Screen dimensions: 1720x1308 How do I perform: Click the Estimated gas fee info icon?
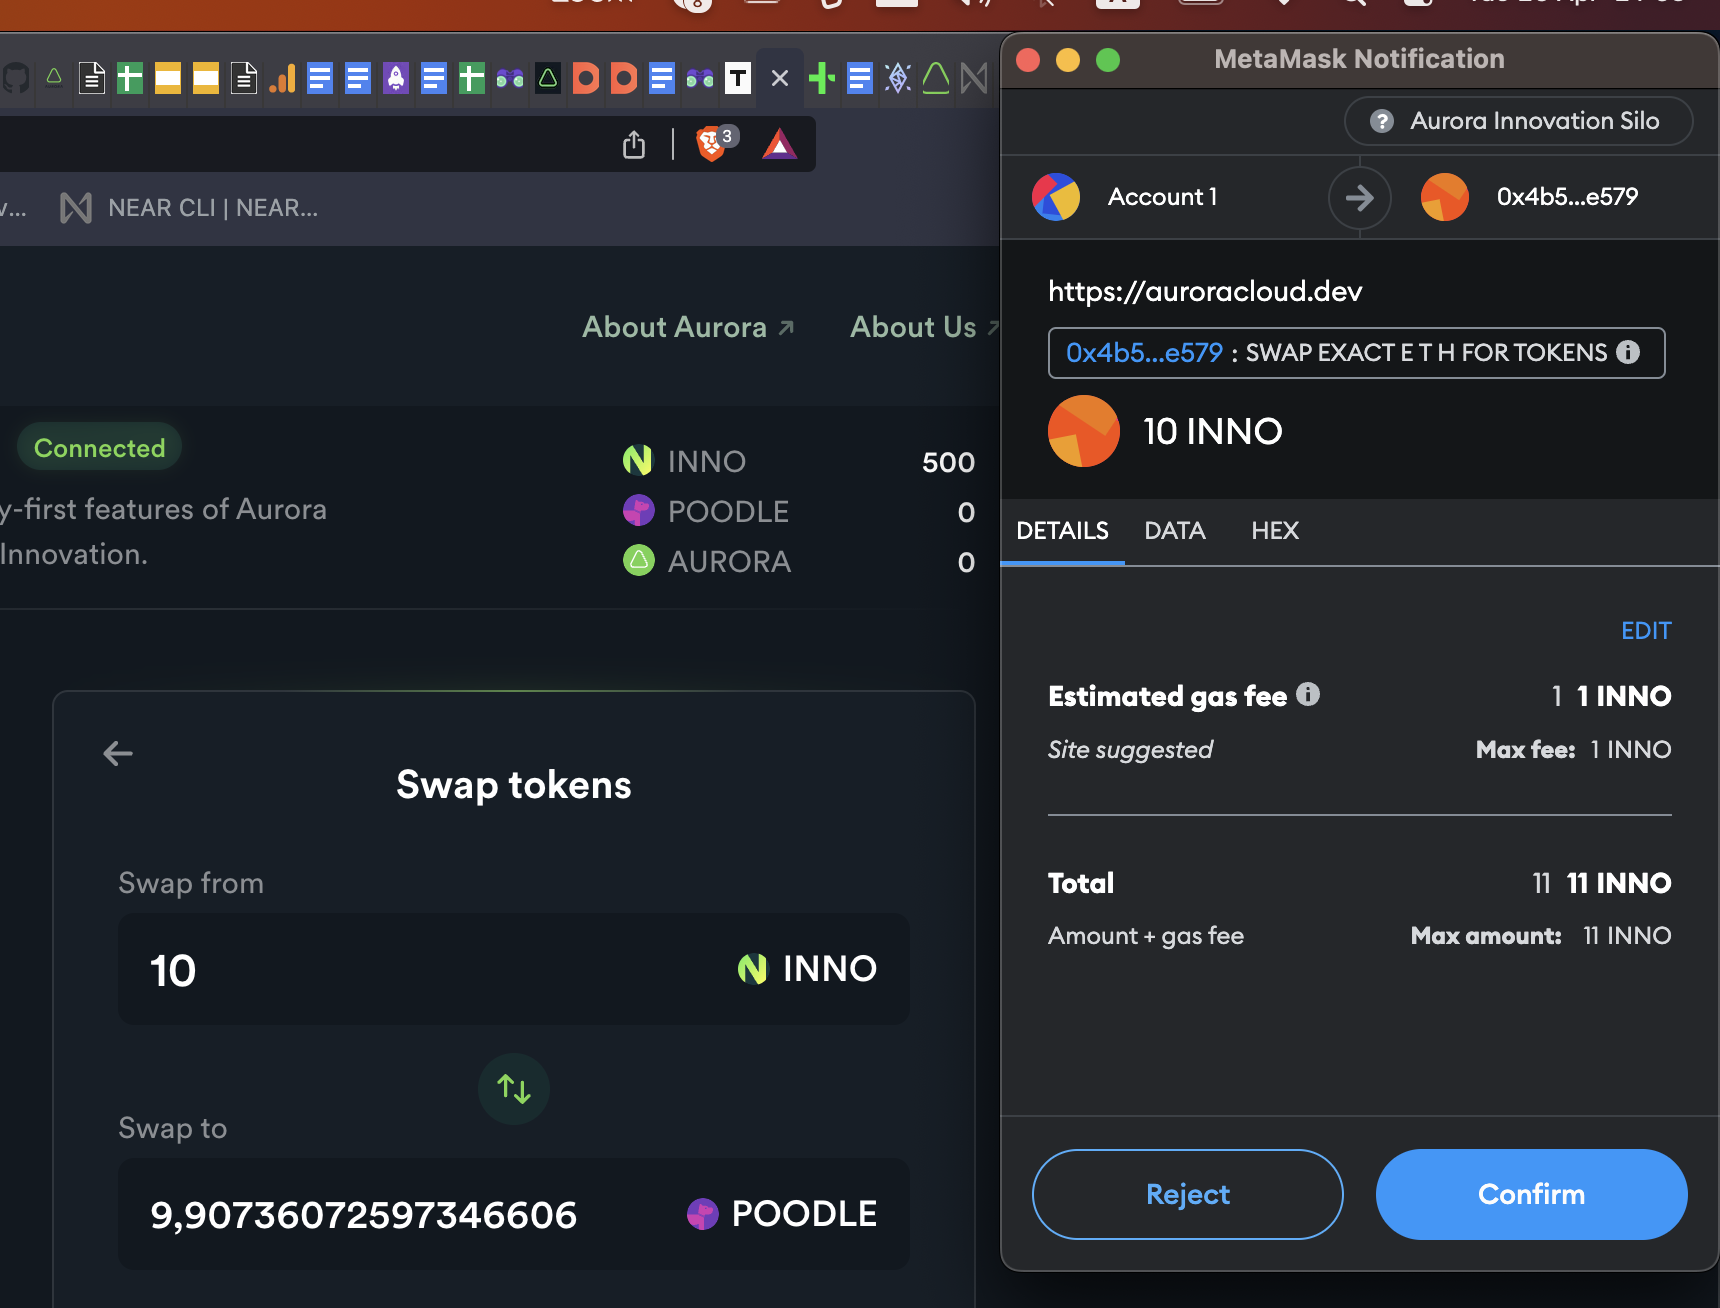[1308, 694]
